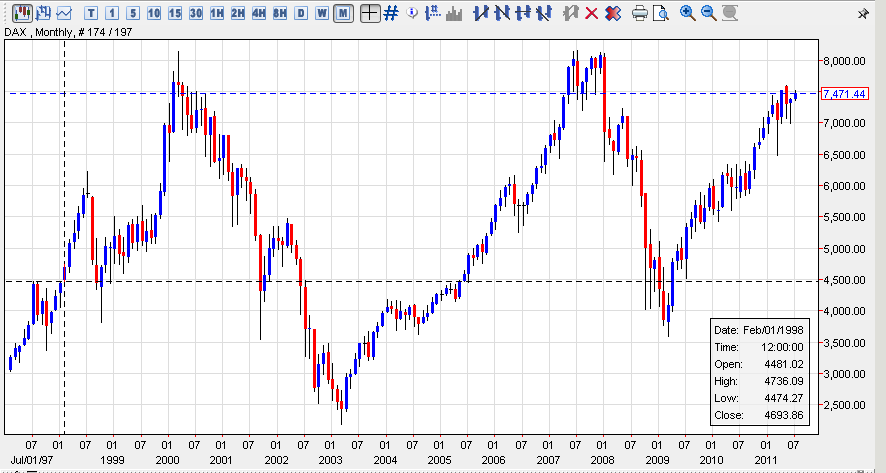
Task: Zoom out of the chart
Action: tap(709, 13)
